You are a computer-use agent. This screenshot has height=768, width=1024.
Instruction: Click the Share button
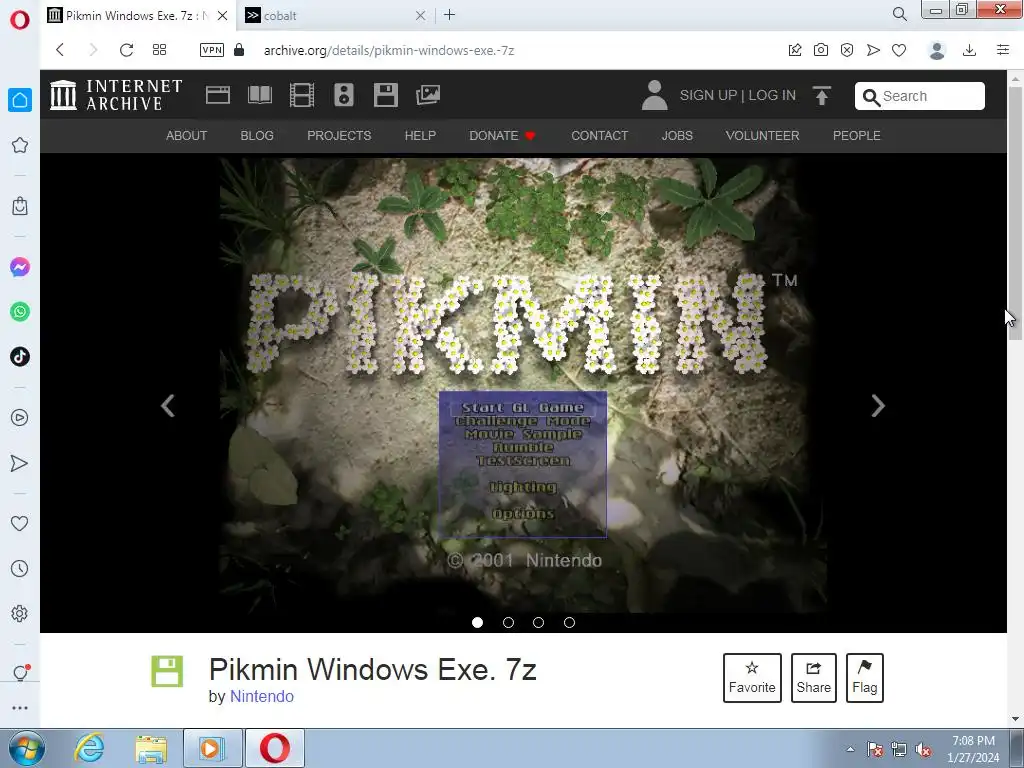813,678
